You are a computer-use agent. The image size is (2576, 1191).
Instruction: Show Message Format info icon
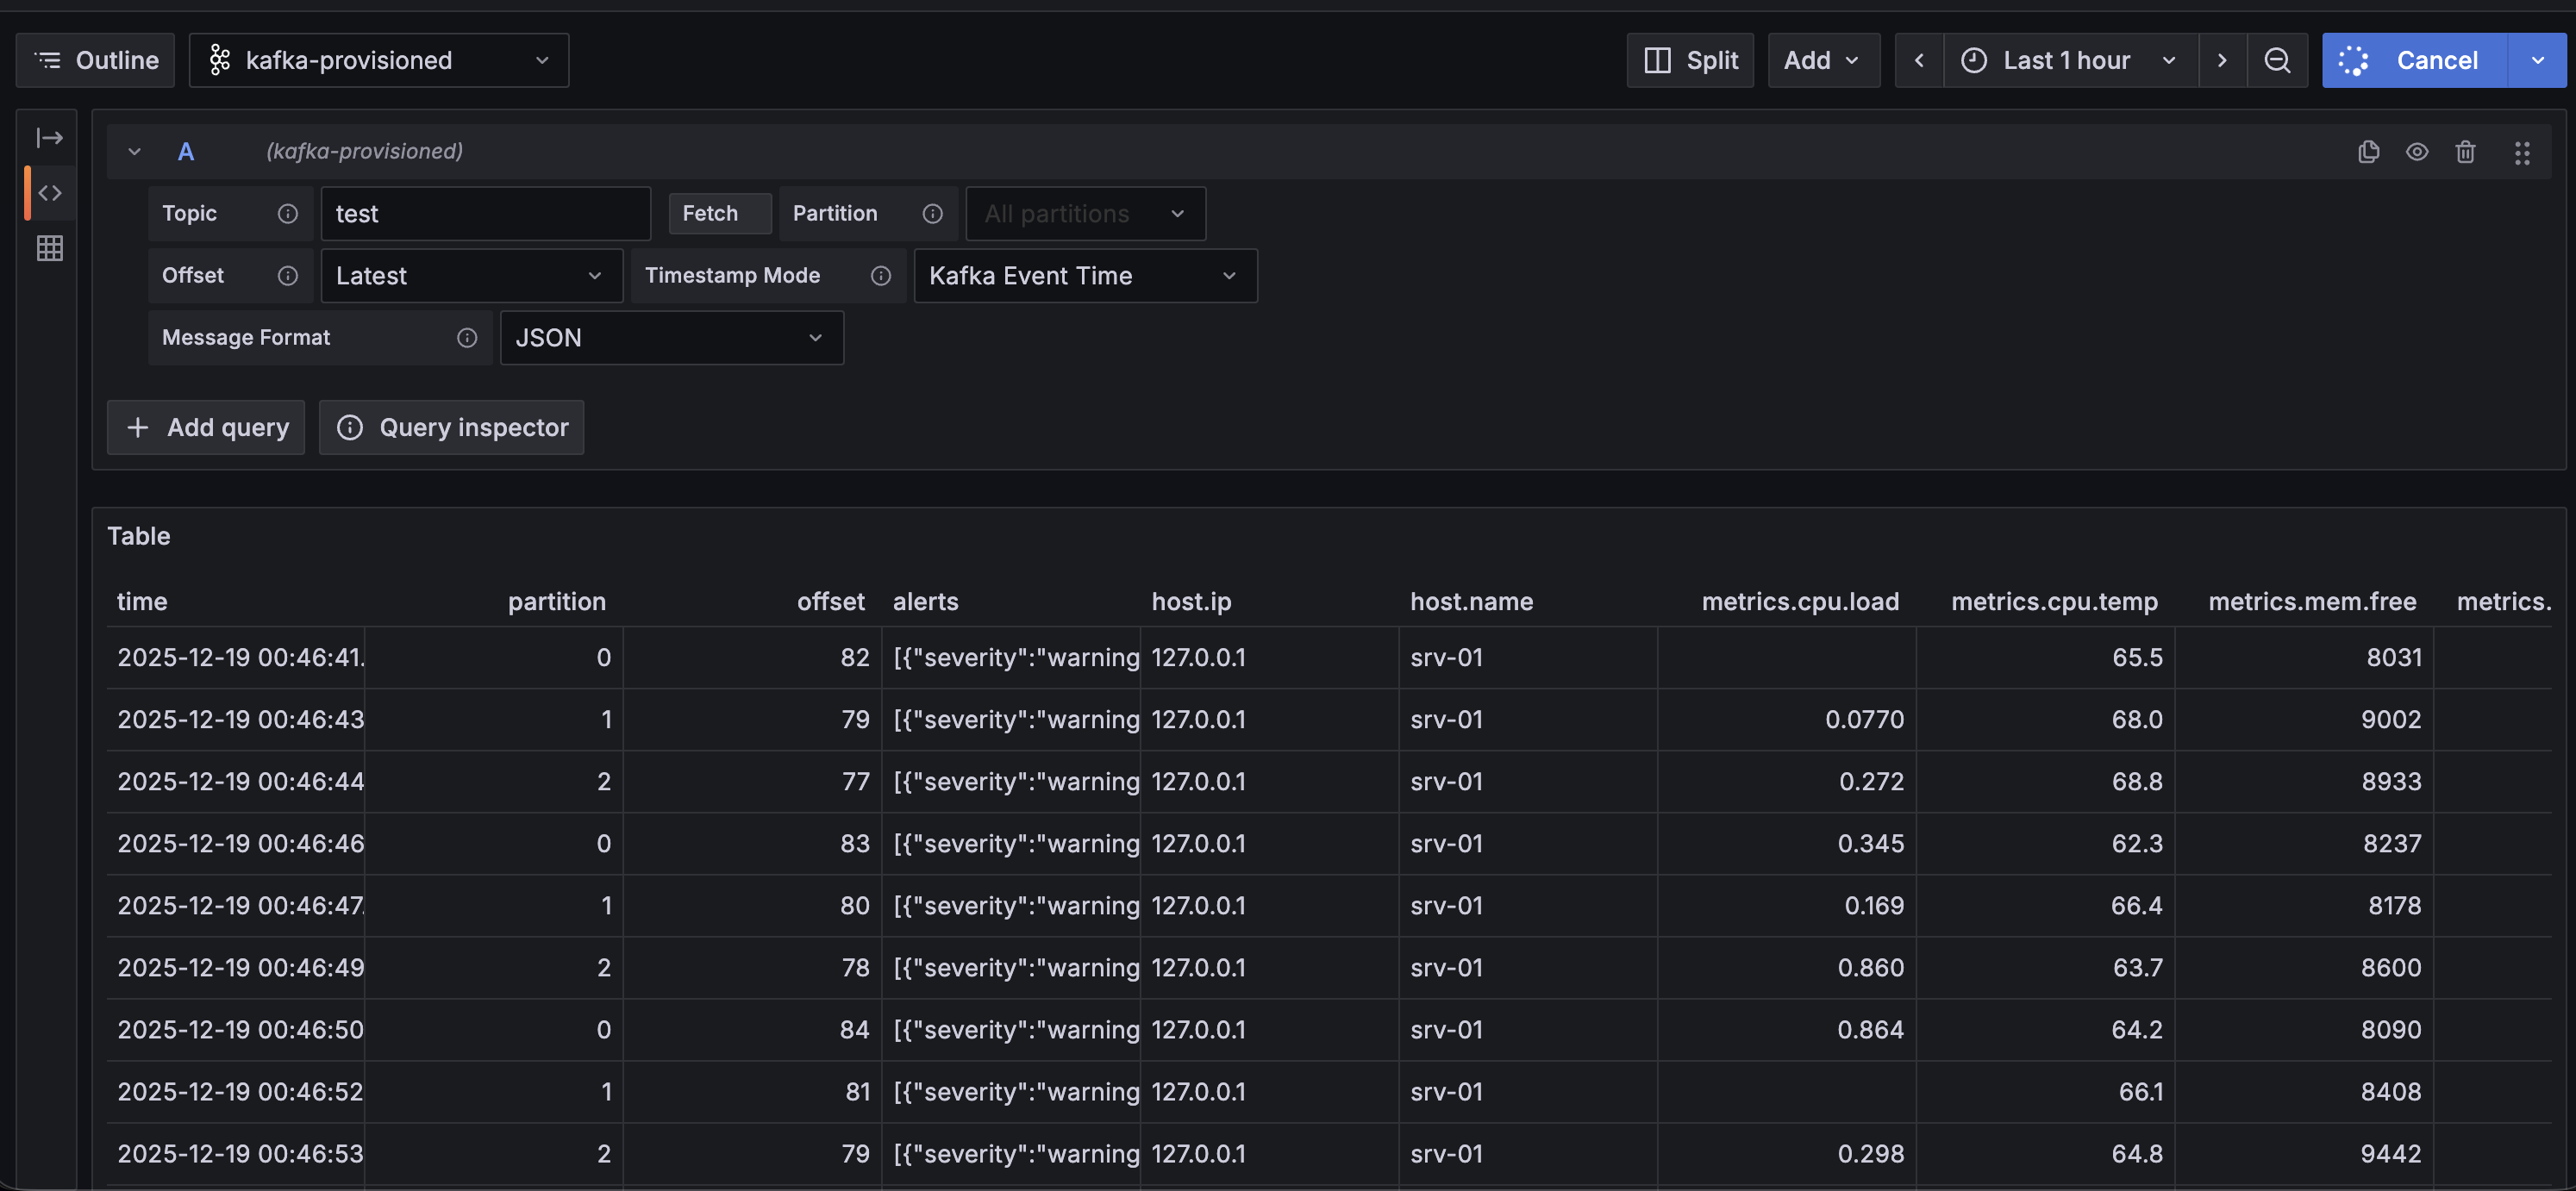pyautogui.click(x=467, y=337)
